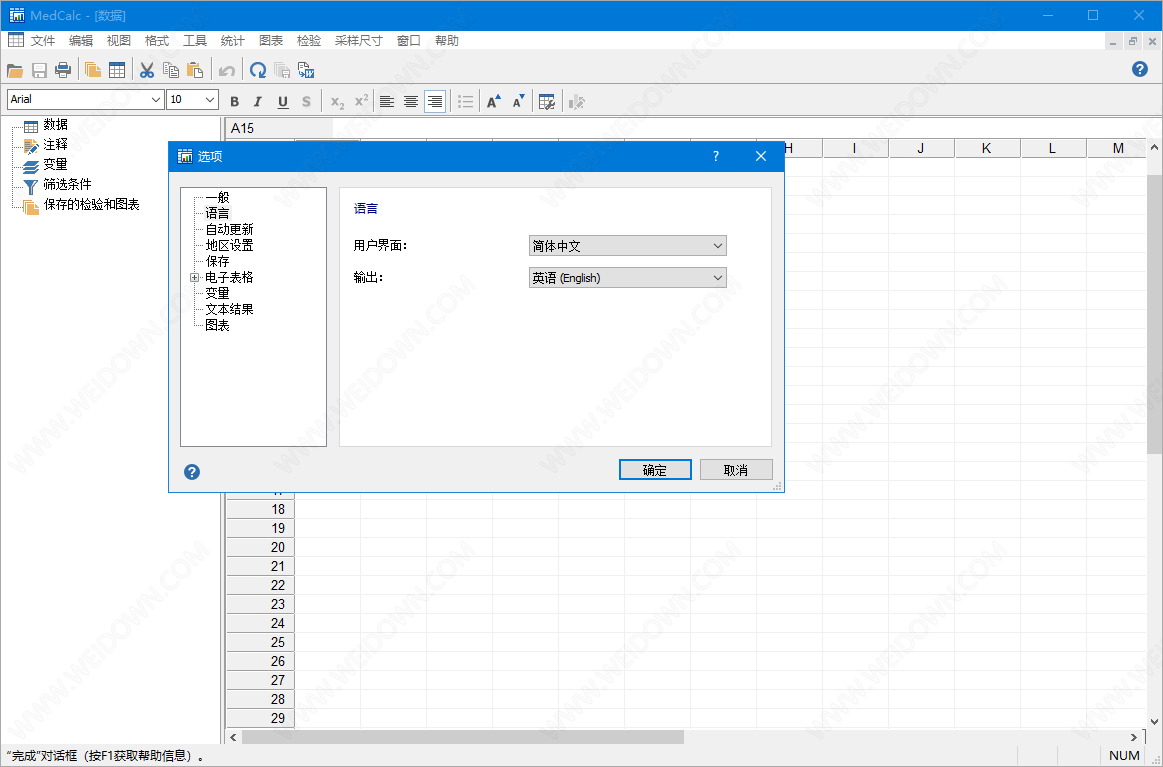Image resolution: width=1163 pixels, height=767 pixels.
Task: Click the 取消 button
Action: (736, 470)
